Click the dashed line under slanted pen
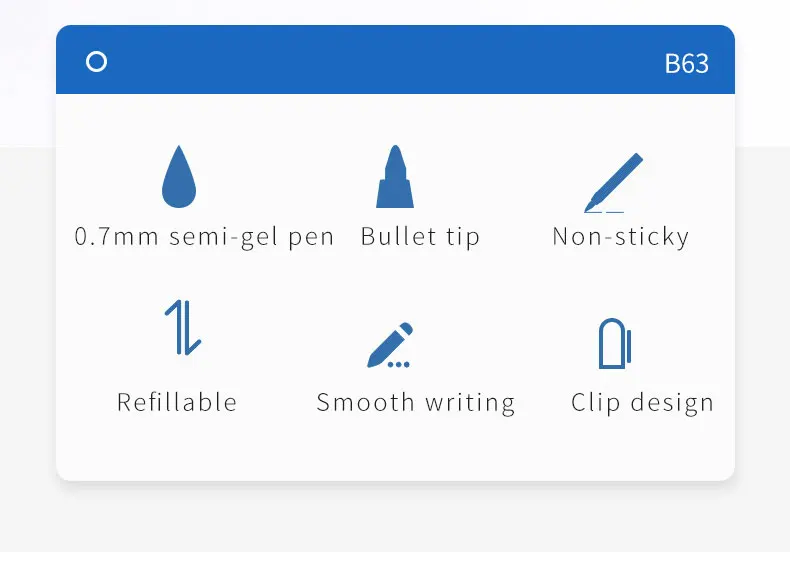 tap(605, 212)
